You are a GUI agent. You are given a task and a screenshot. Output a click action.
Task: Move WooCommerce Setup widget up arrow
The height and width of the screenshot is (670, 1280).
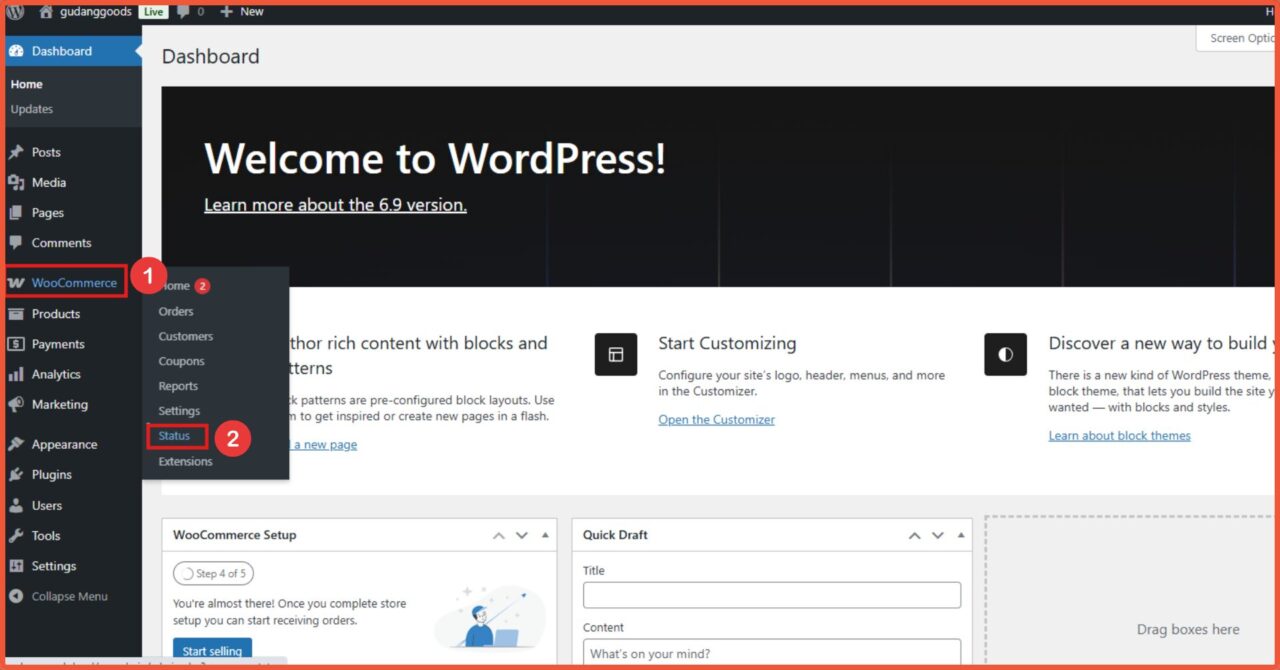[498, 536]
